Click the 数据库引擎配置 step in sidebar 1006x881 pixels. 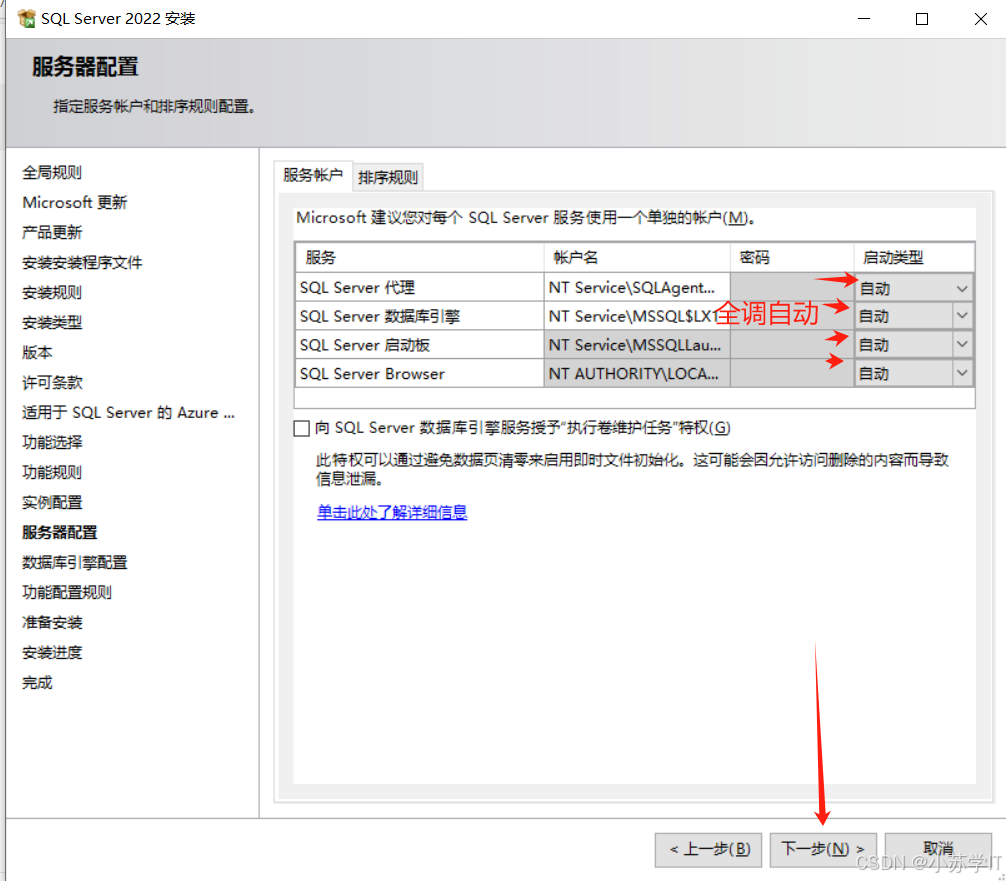pos(74,563)
